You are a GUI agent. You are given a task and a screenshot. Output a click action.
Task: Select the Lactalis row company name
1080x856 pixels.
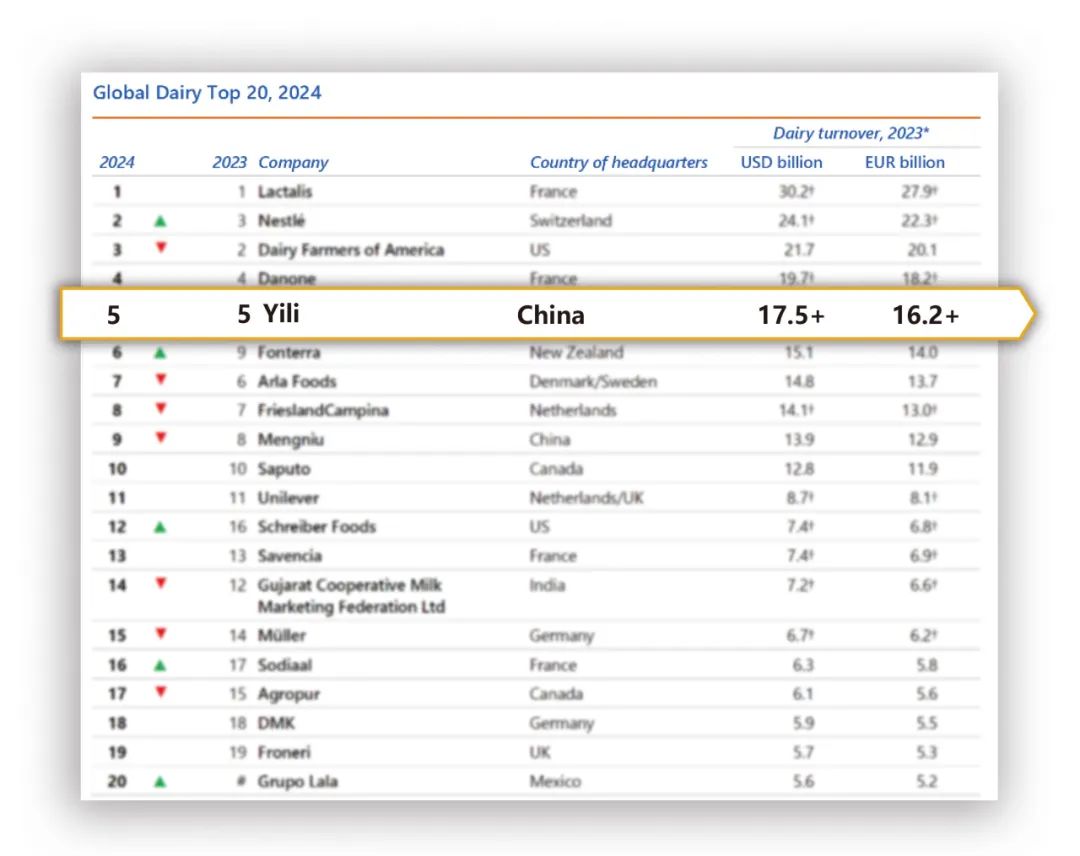(x=284, y=191)
